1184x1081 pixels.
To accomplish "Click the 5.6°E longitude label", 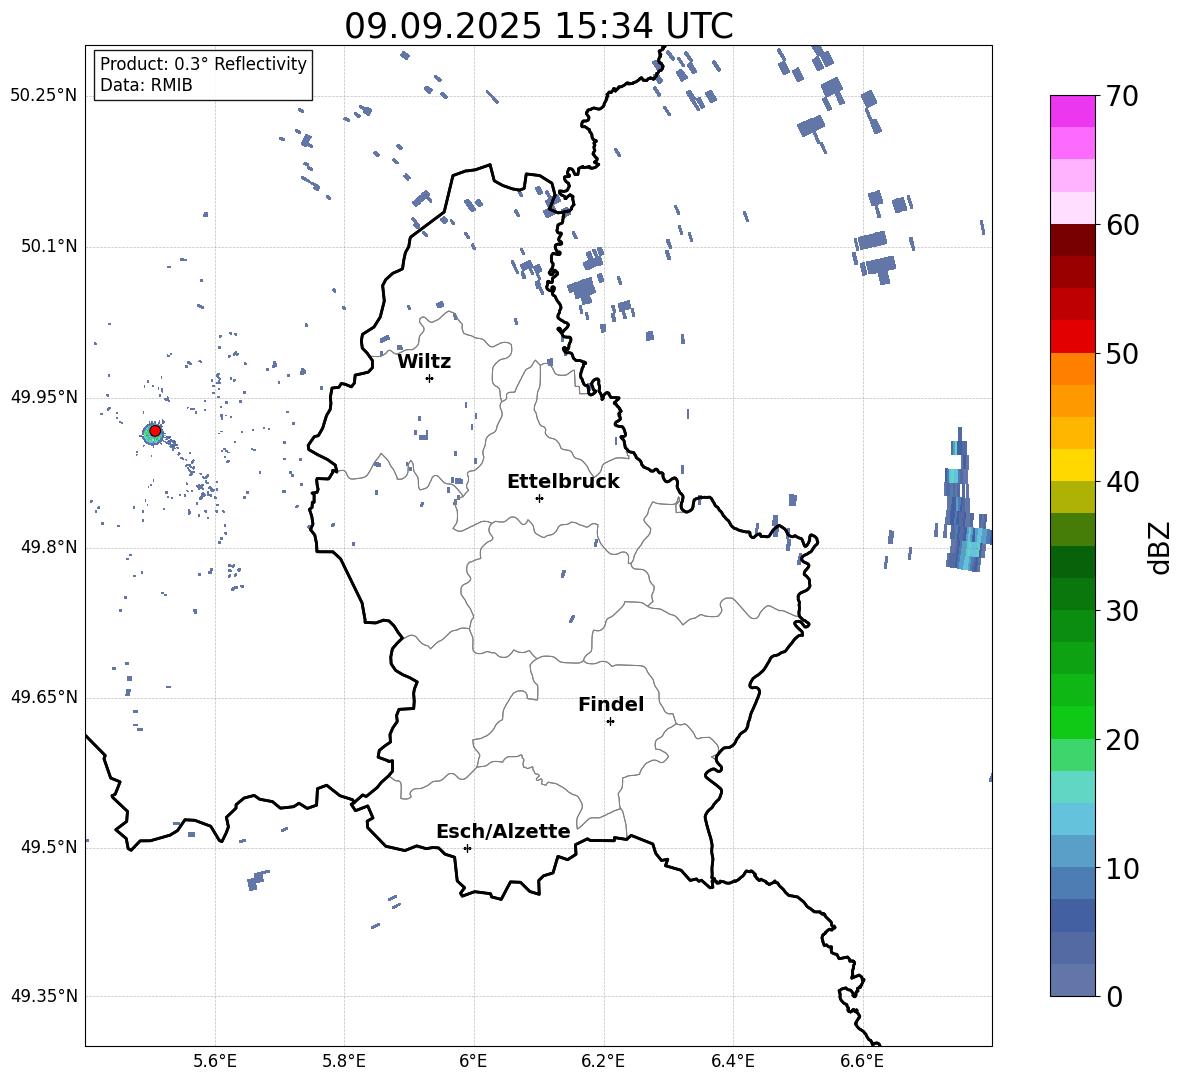I will (215, 1061).
